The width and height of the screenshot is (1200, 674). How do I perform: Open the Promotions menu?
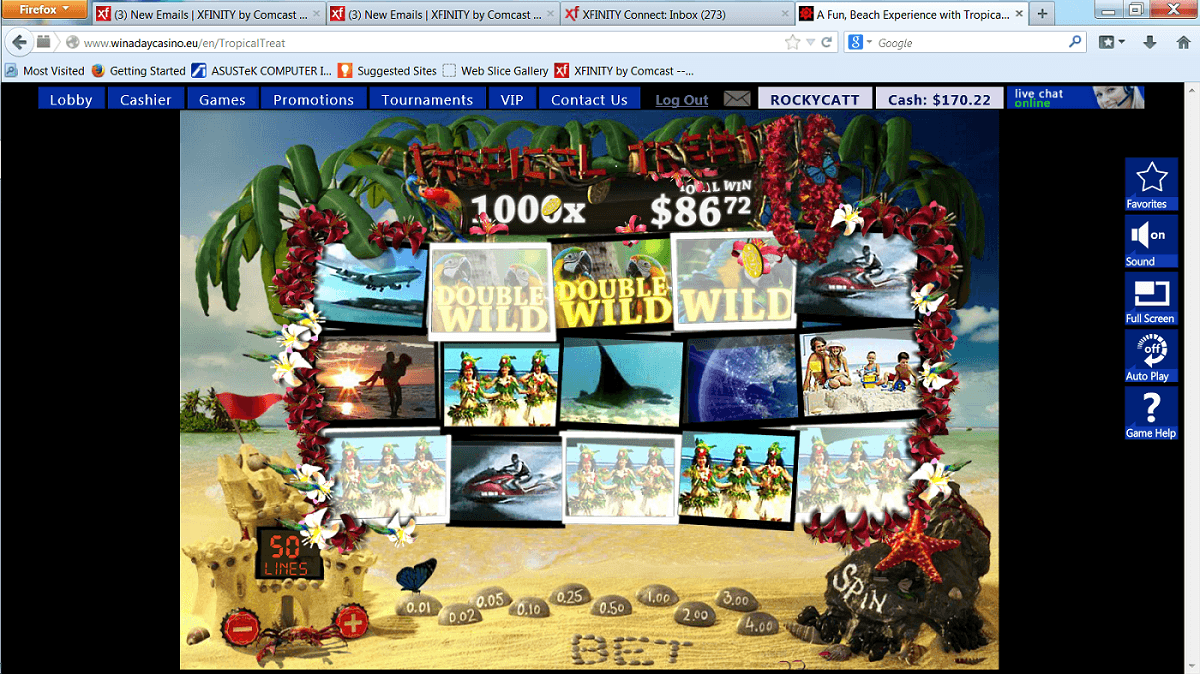pyautogui.click(x=314, y=99)
